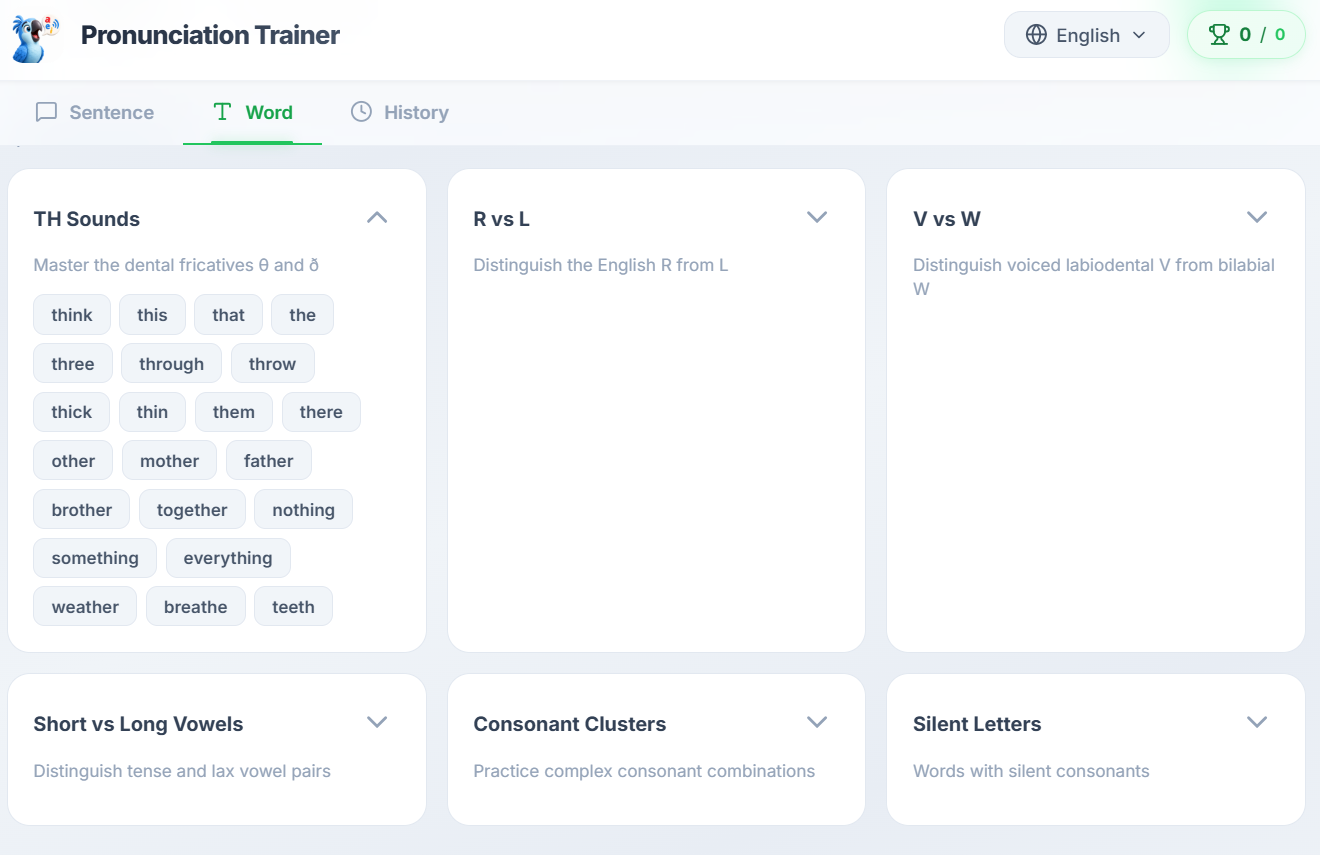Click the trophy score icon
Viewport: 1320px width, 855px height.
click(1219, 35)
